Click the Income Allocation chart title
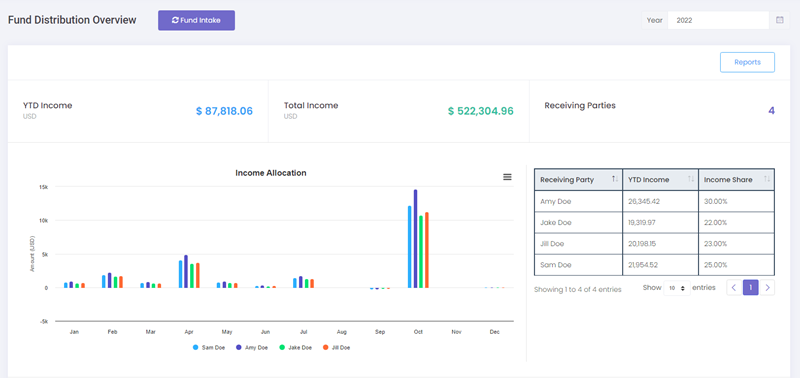The width and height of the screenshot is (800, 378). [271, 173]
